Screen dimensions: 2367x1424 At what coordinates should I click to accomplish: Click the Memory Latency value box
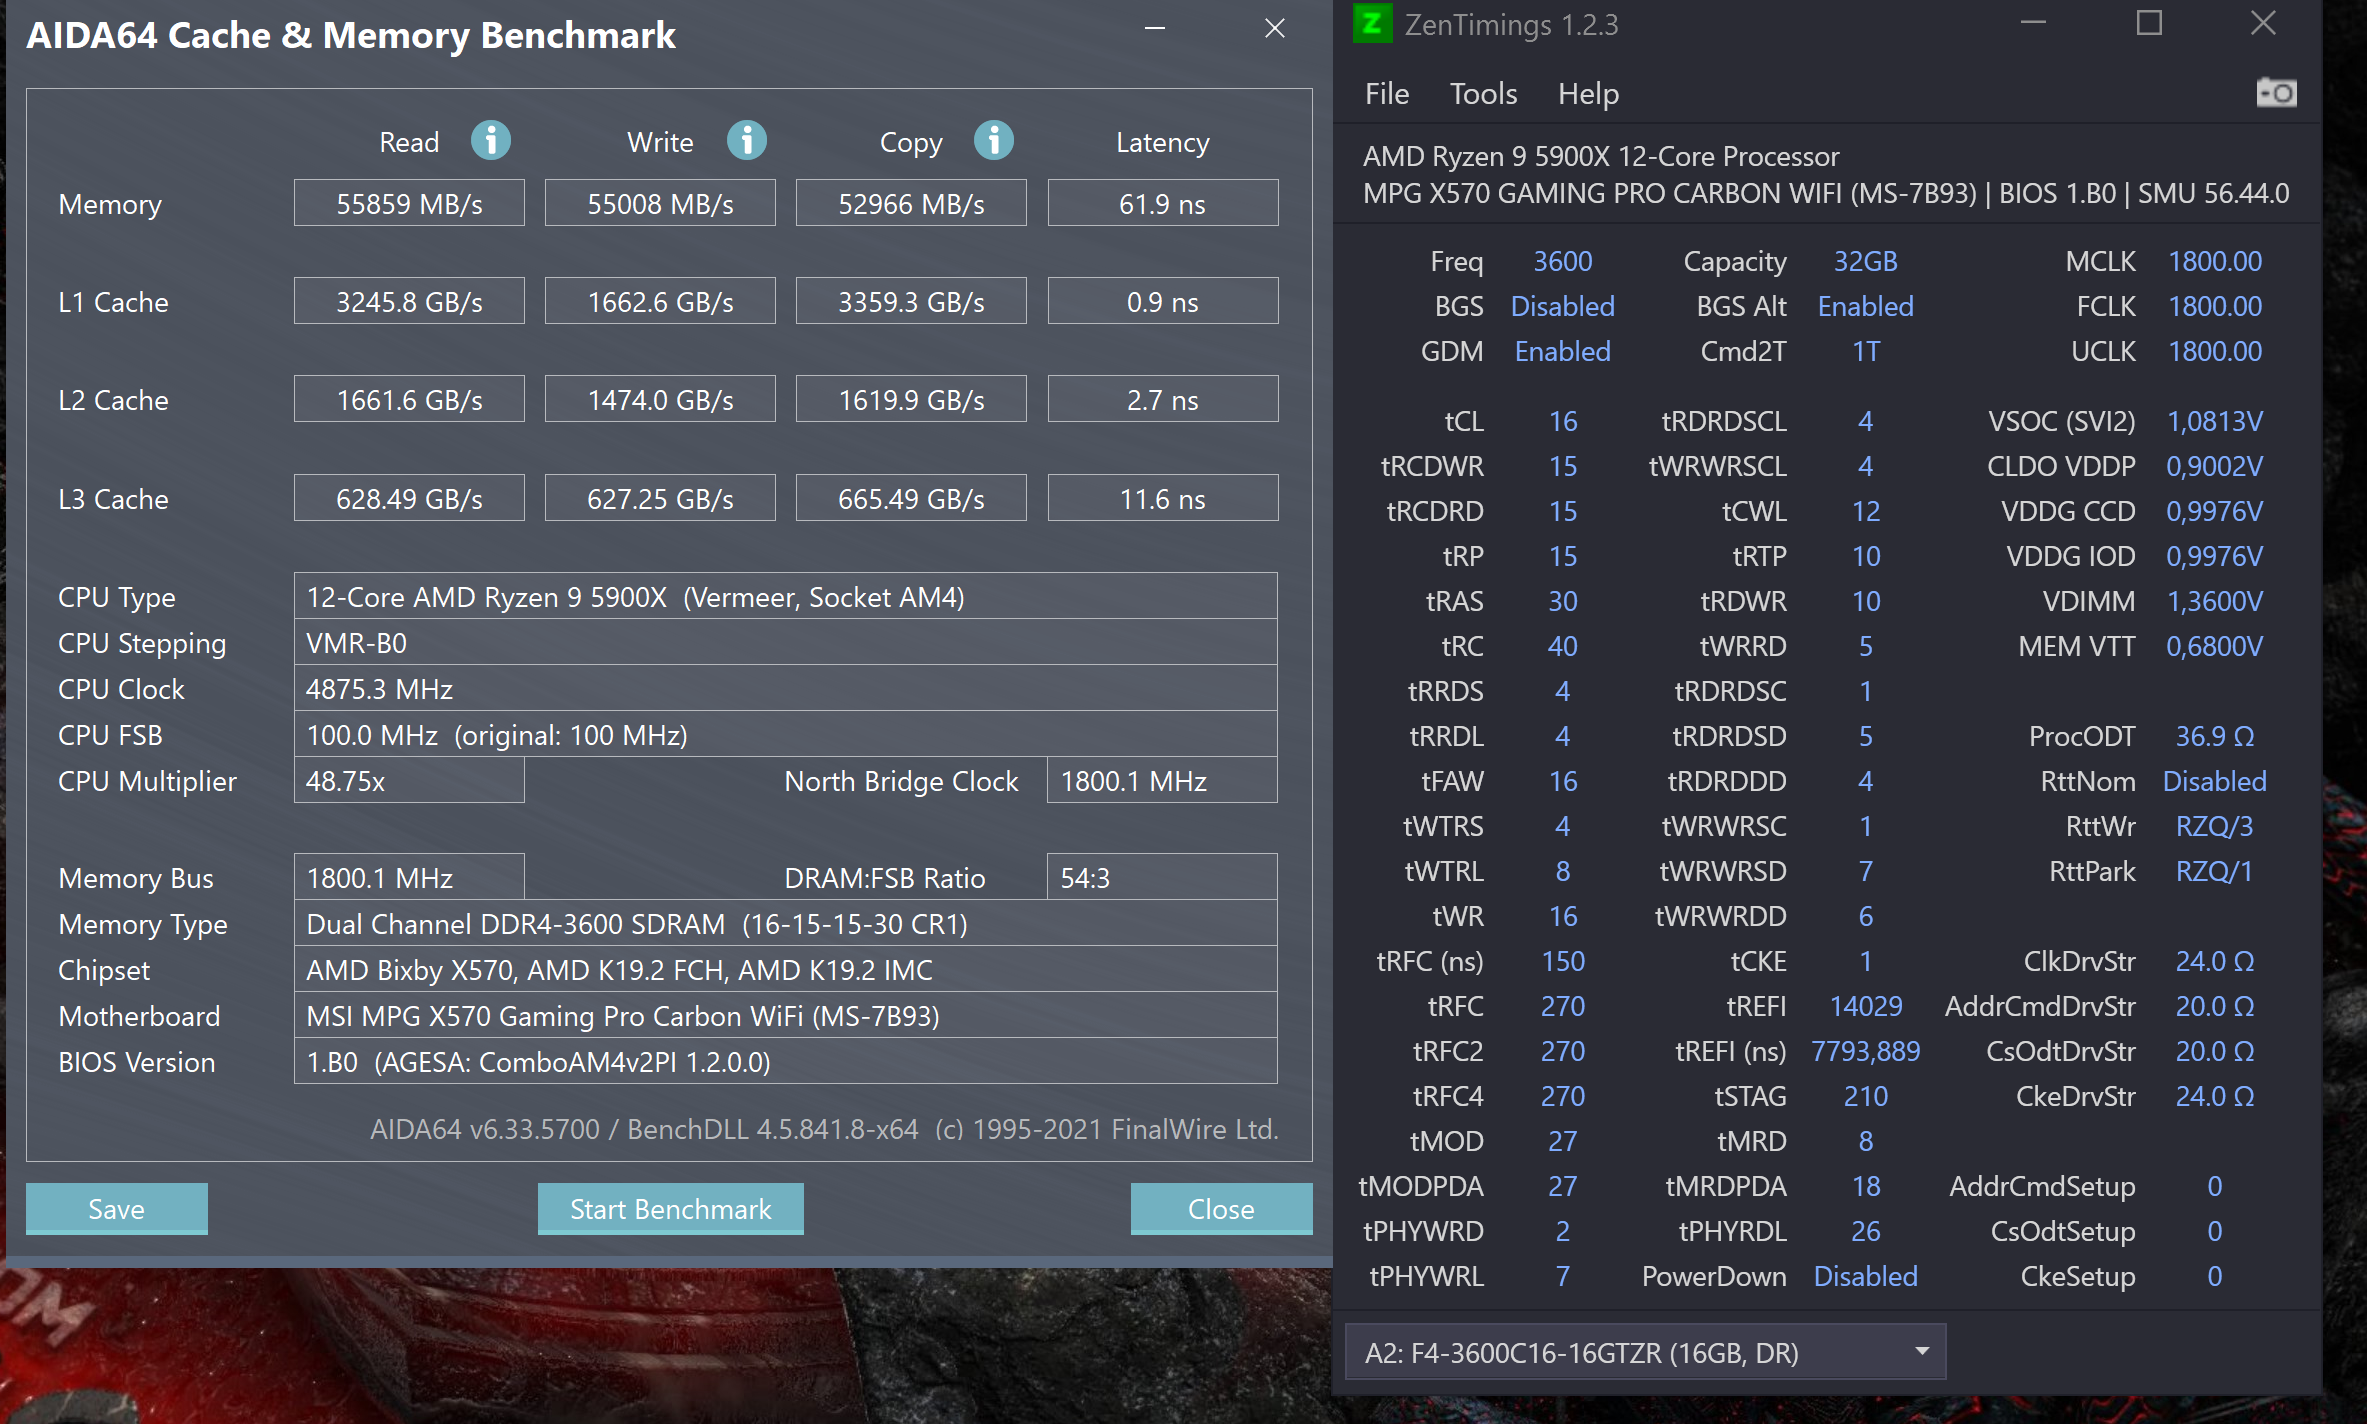(1162, 204)
